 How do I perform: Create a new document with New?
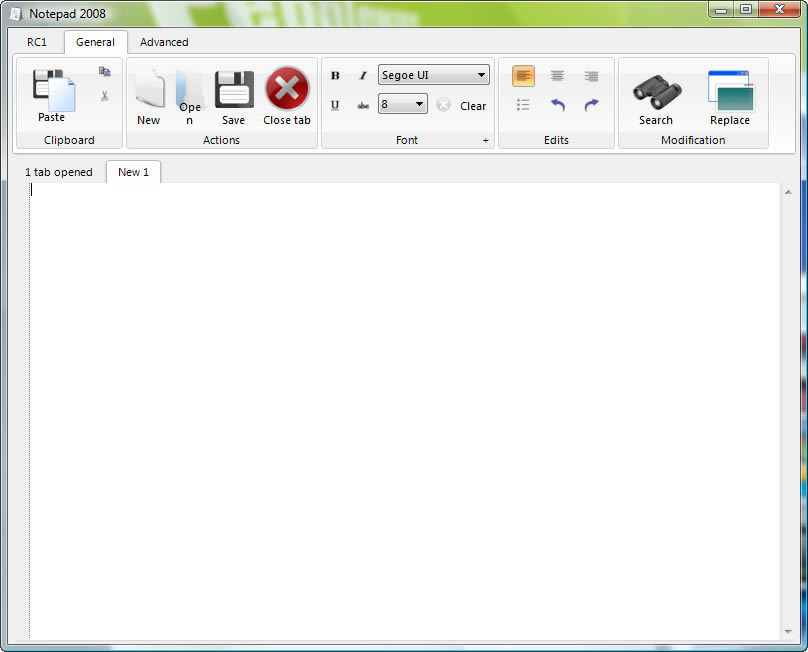[149, 96]
